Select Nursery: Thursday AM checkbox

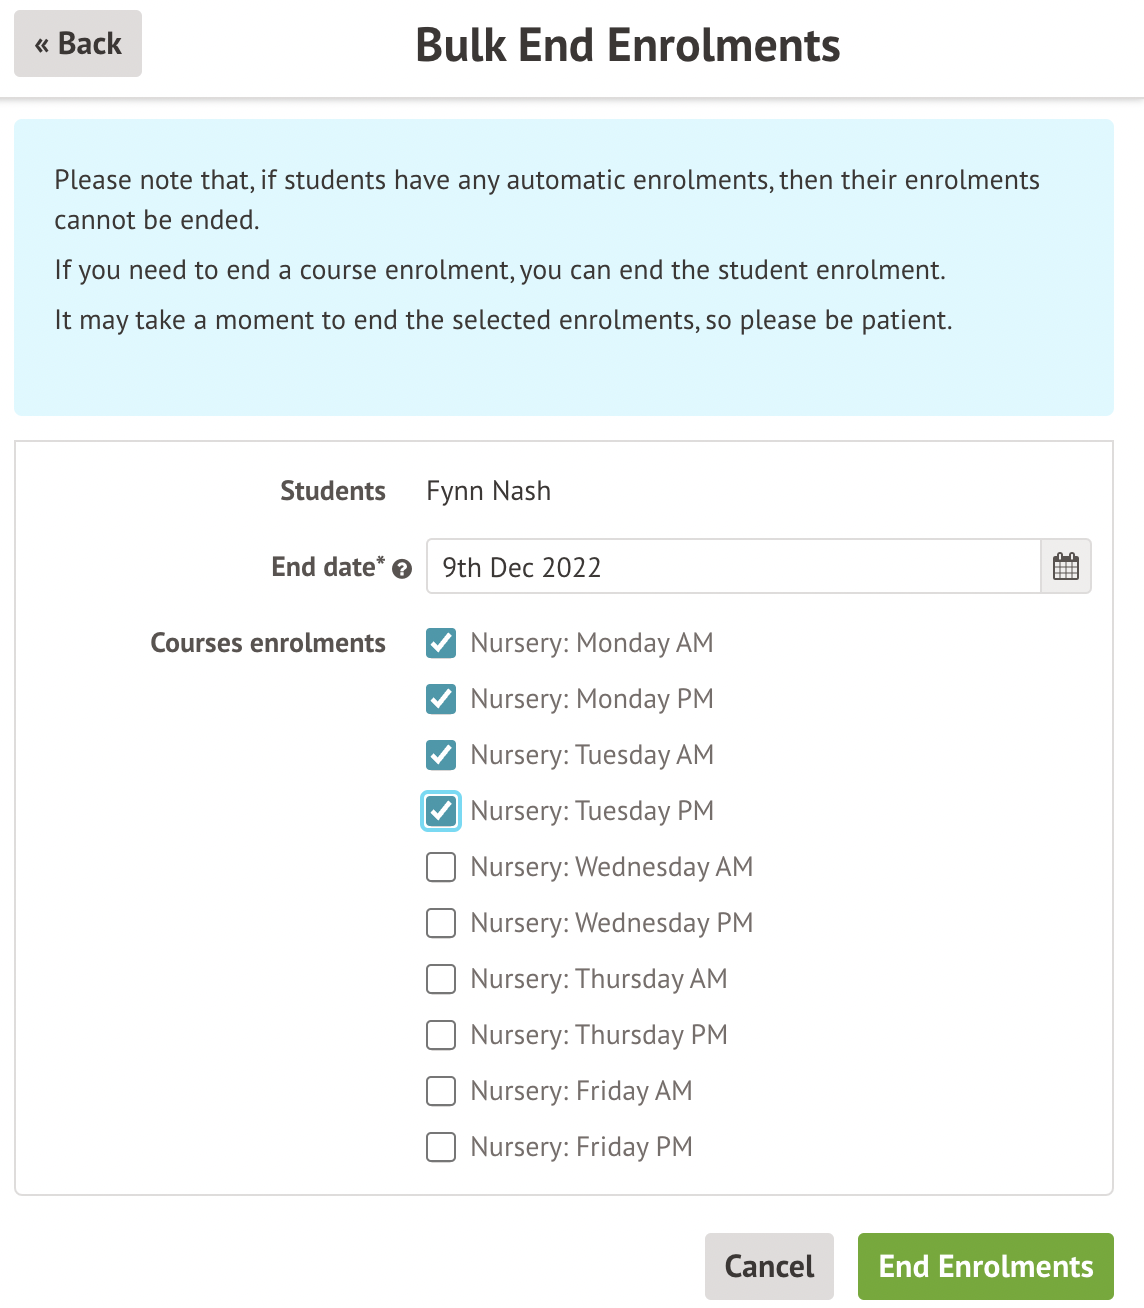[x=441, y=979]
